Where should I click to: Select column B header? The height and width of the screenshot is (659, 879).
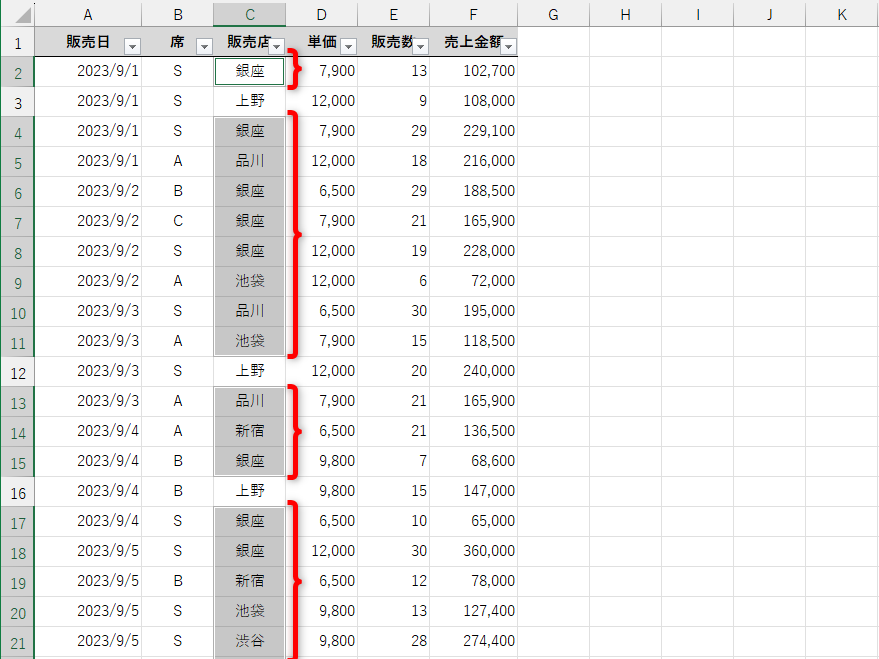pyautogui.click(x=178, y=15)
